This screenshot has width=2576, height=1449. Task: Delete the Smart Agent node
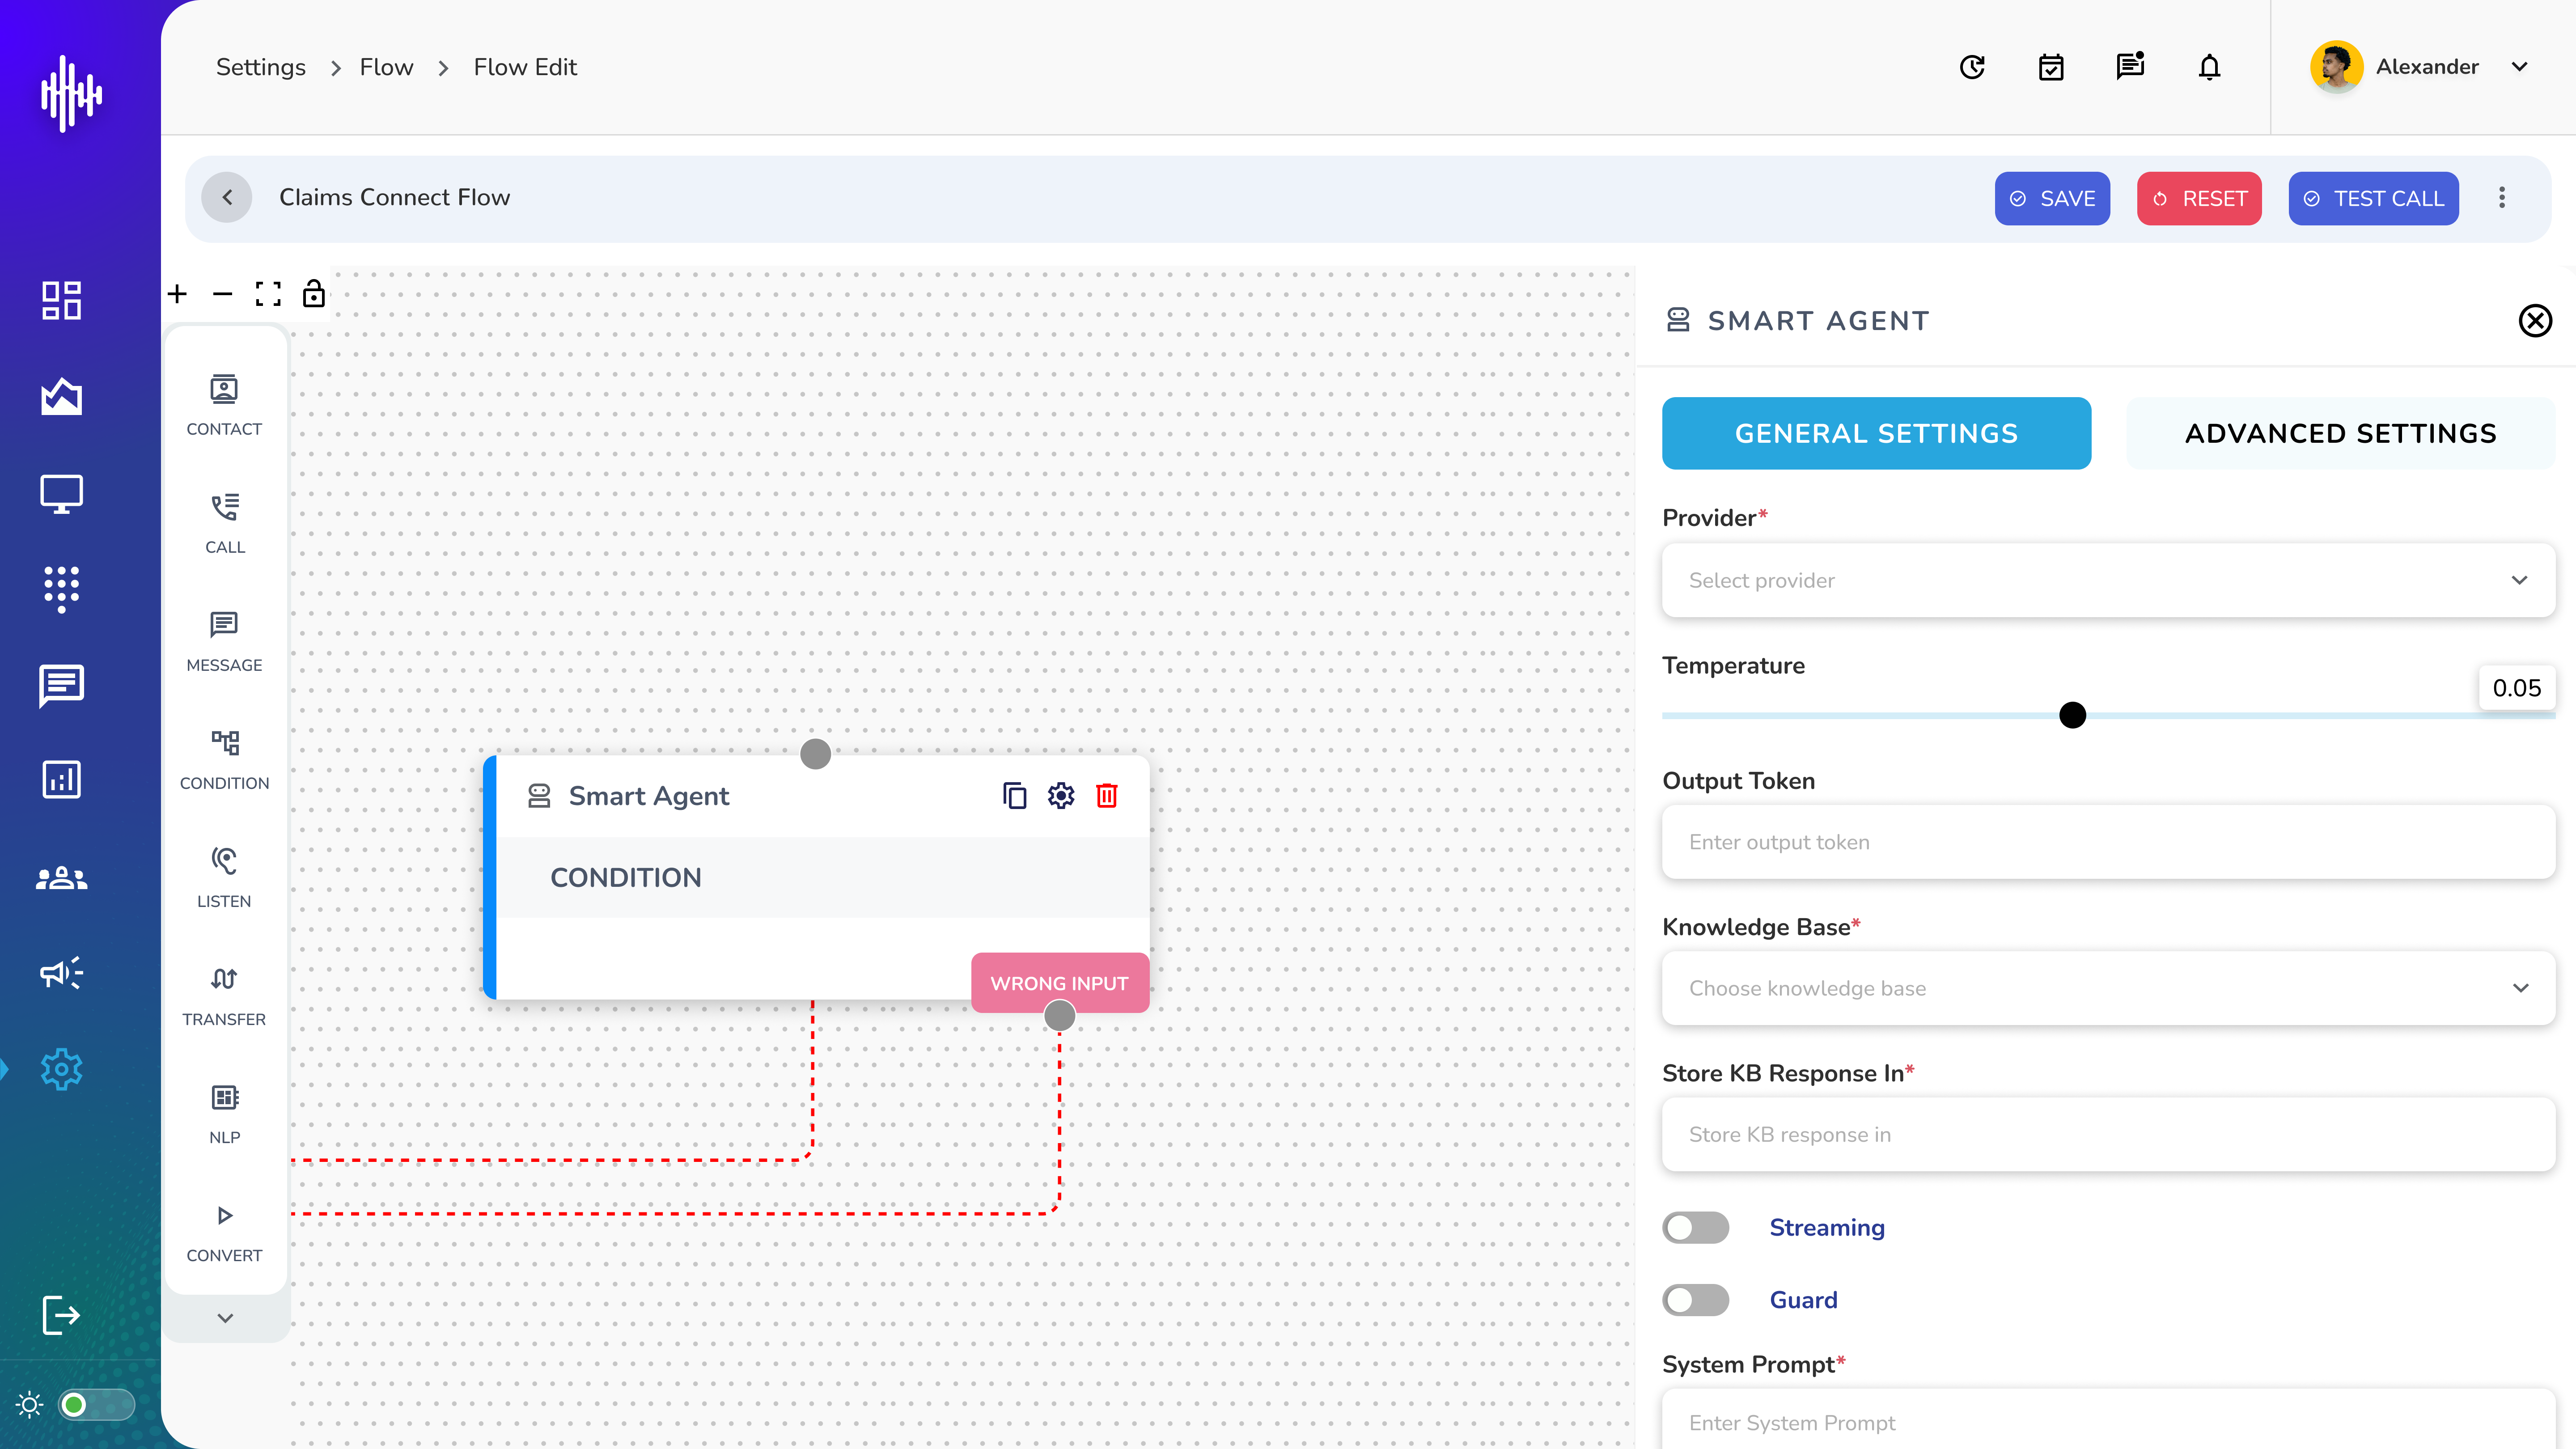(x=1106, y=796)
